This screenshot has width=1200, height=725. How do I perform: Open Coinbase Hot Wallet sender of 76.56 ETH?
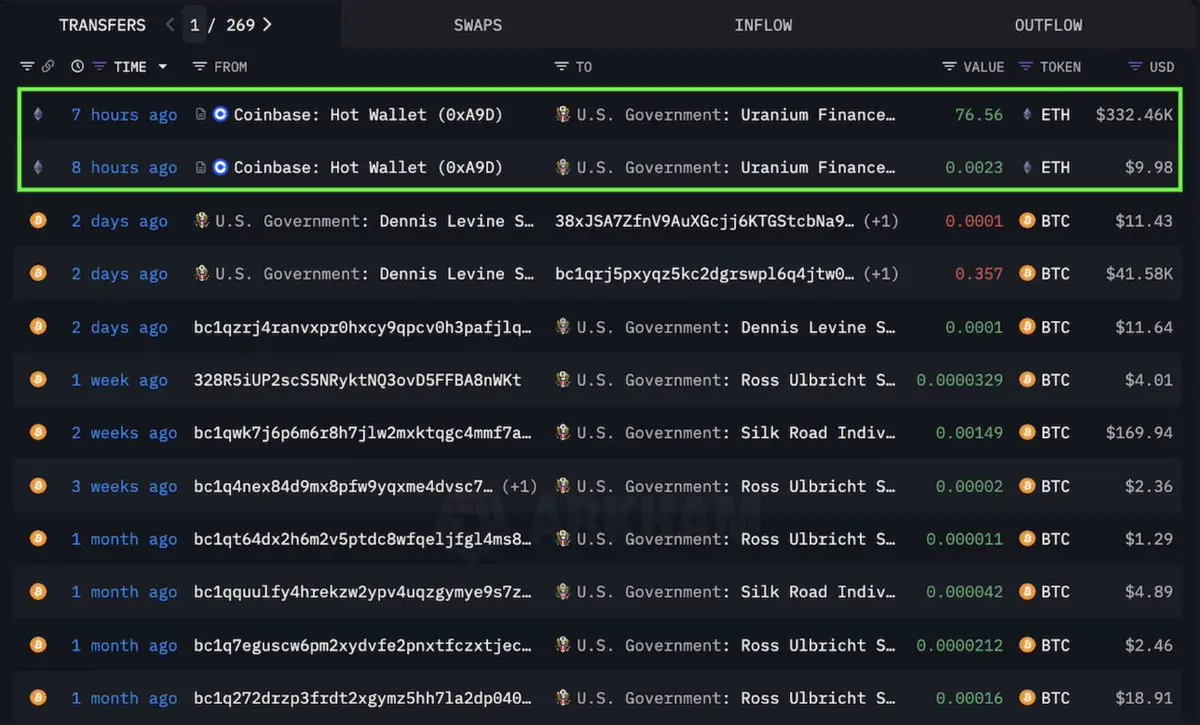pyautogui.click(x=368, y=115)
